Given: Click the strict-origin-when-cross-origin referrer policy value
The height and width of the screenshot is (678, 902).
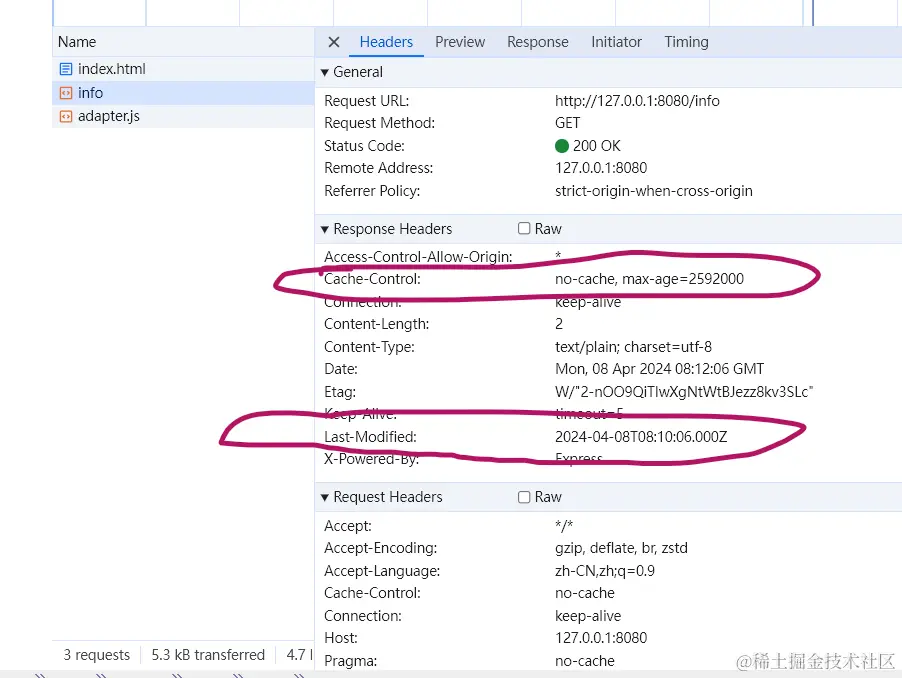Looking at the screenshot, I should (x=653, y=191).
